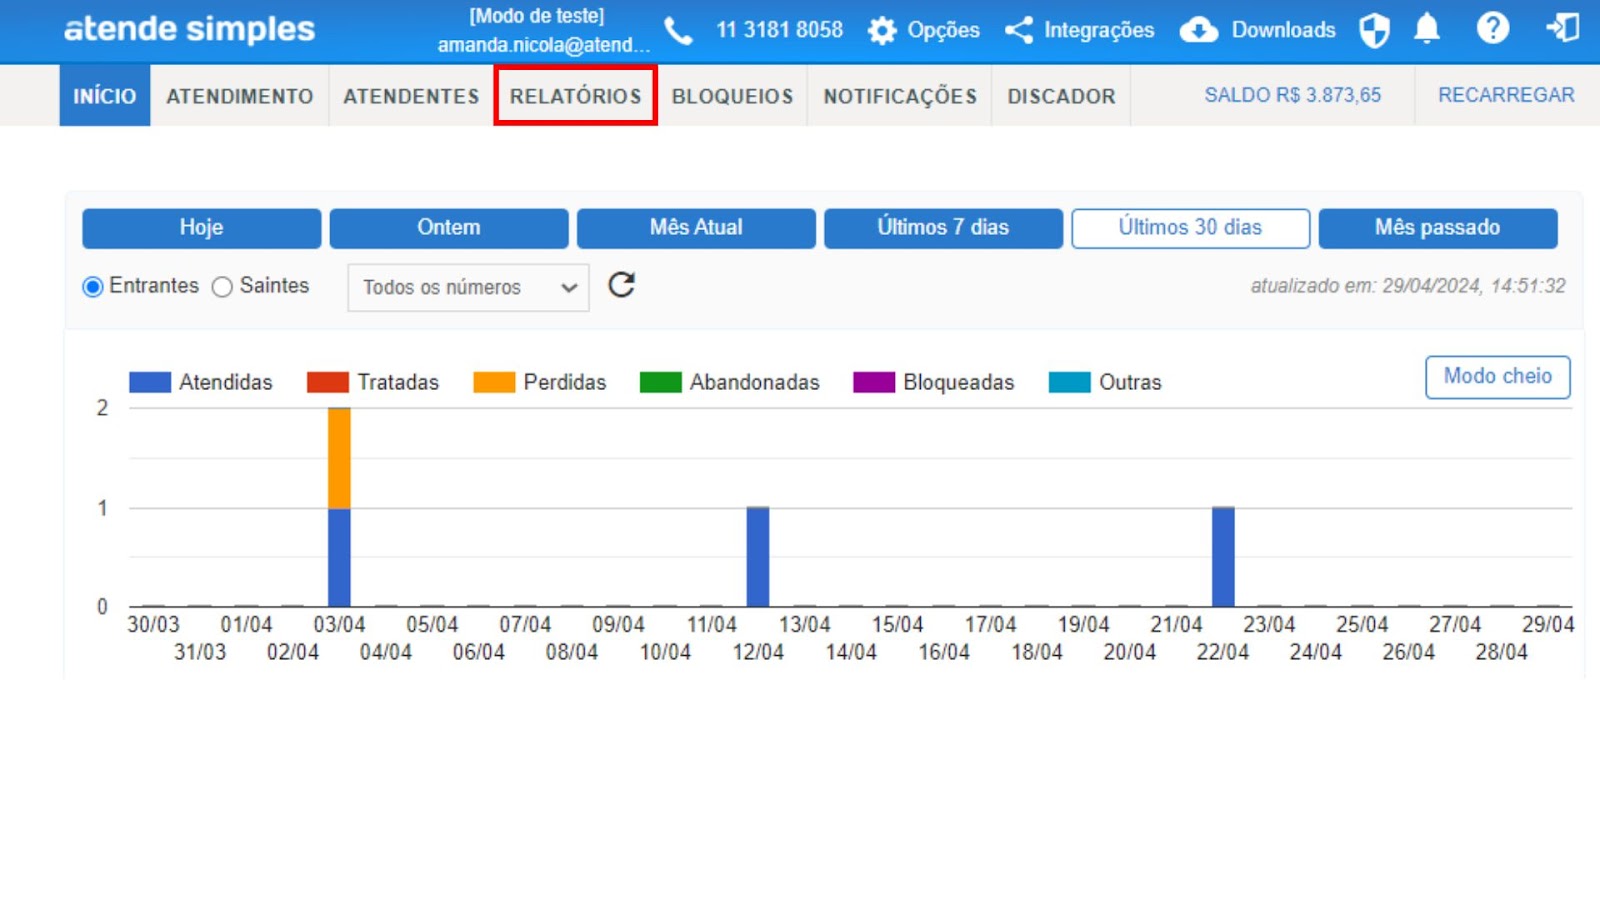
Task: Select Últimos 7 dias button
Action: coord(943,228)
